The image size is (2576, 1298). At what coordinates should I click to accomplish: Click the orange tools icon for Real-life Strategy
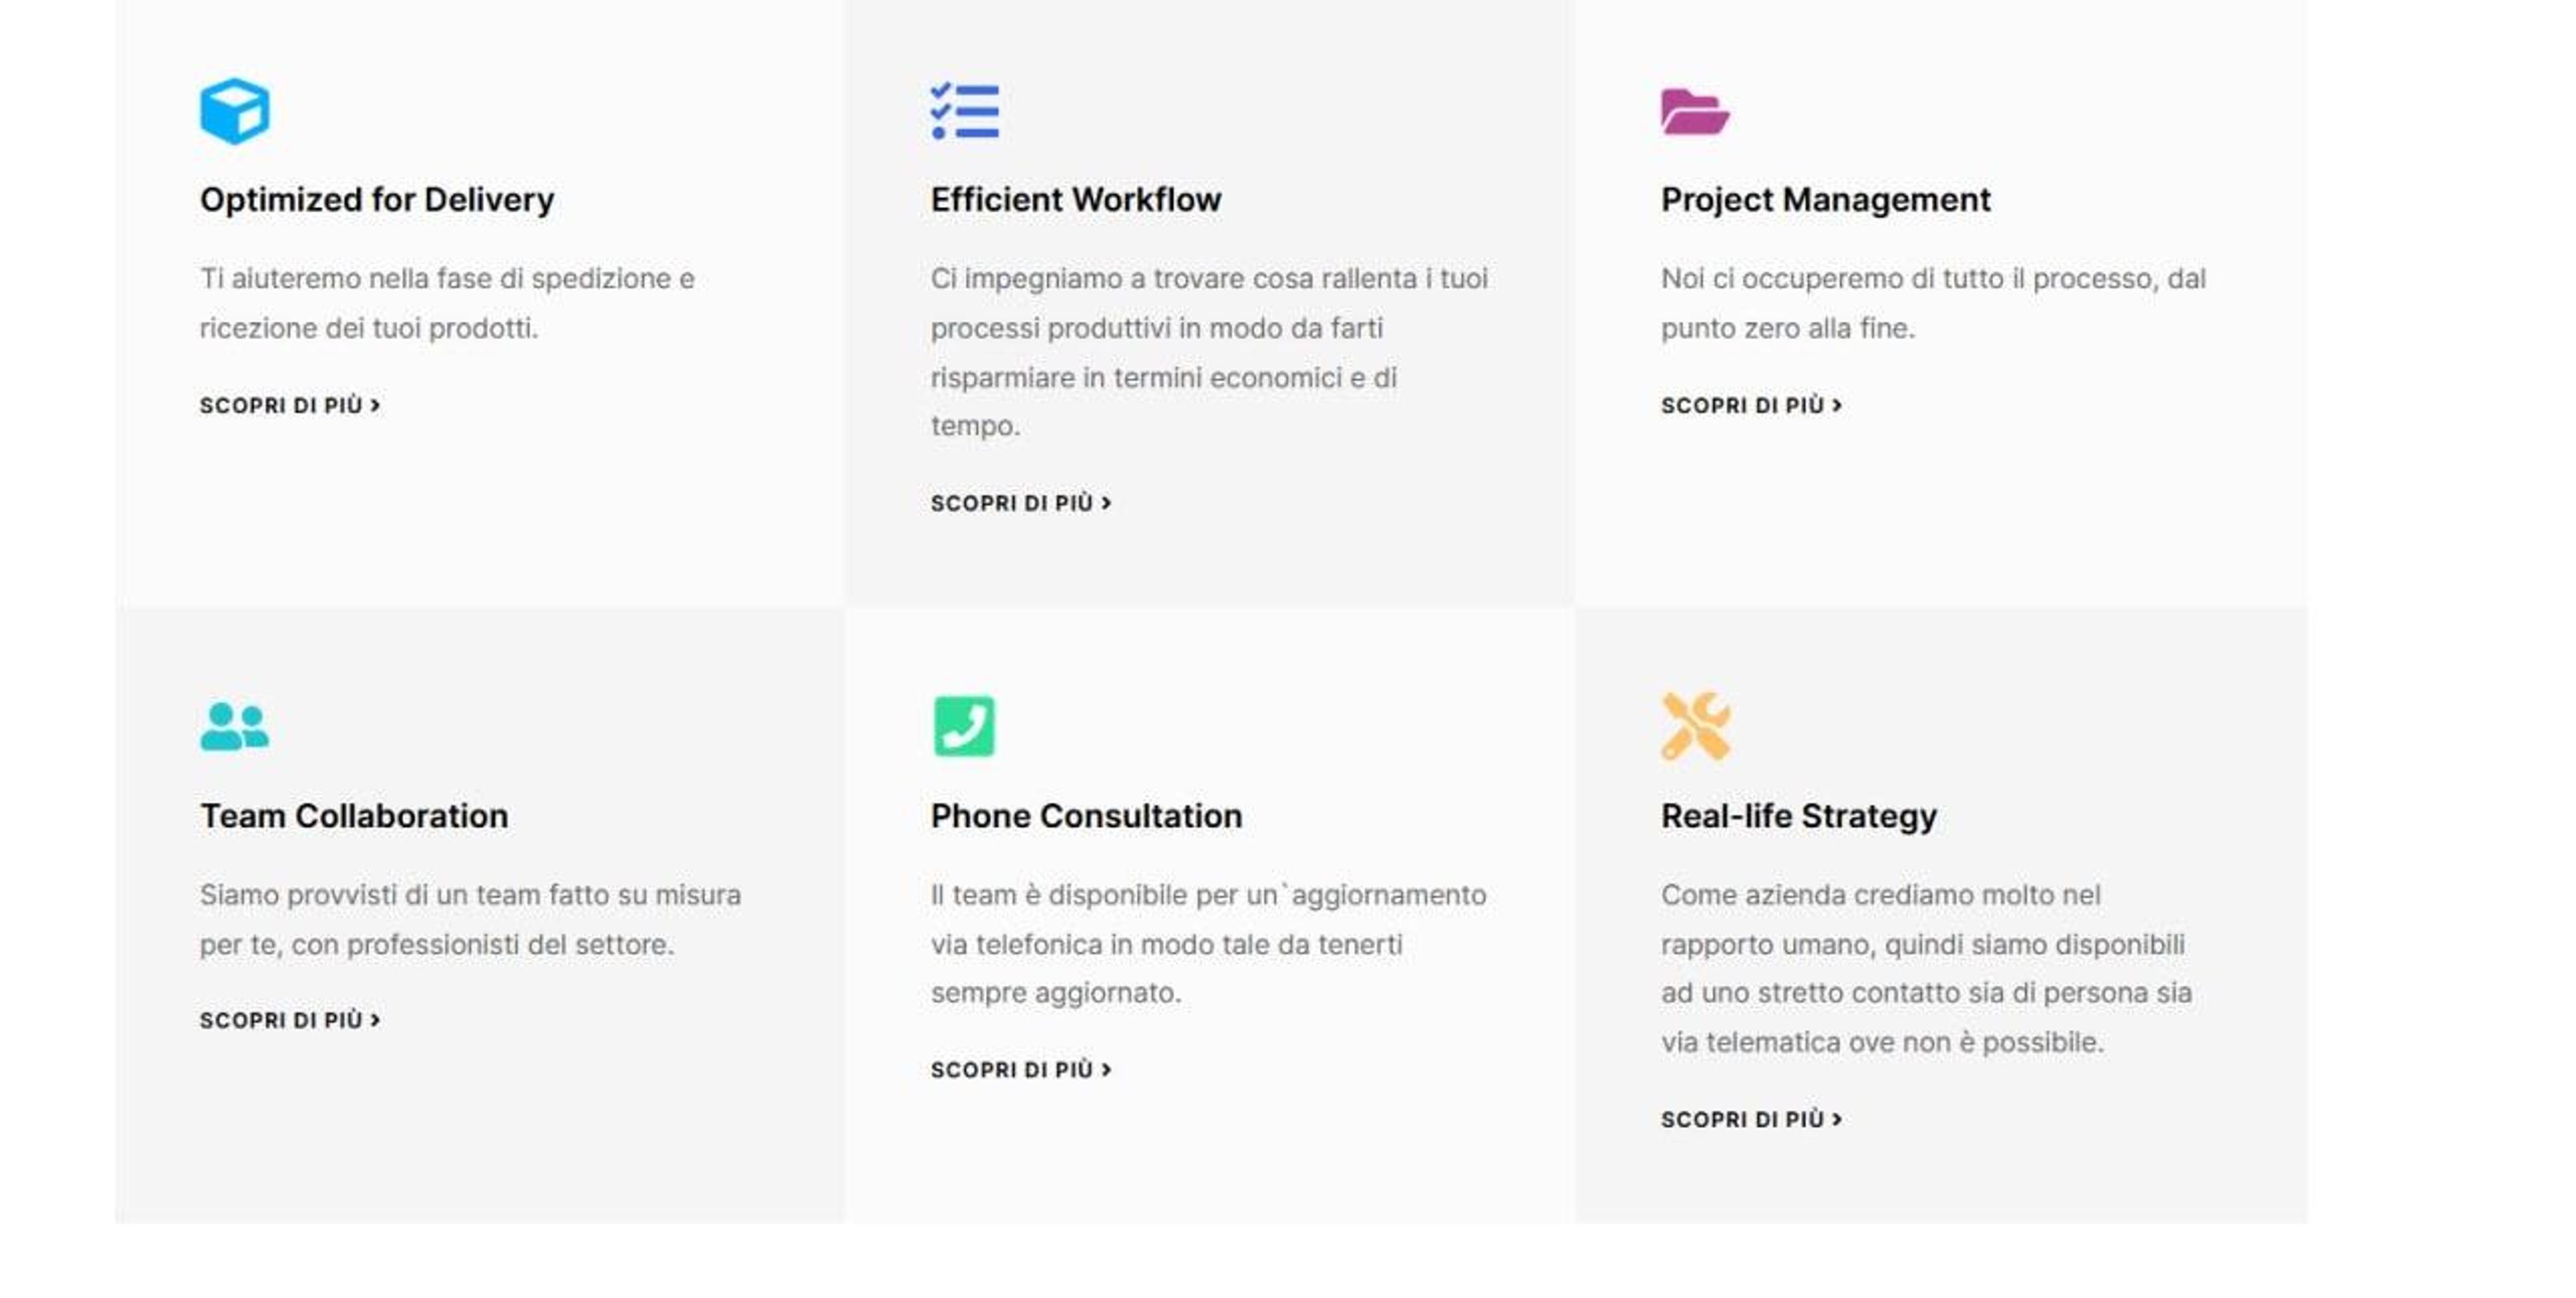click(1696, 726)
